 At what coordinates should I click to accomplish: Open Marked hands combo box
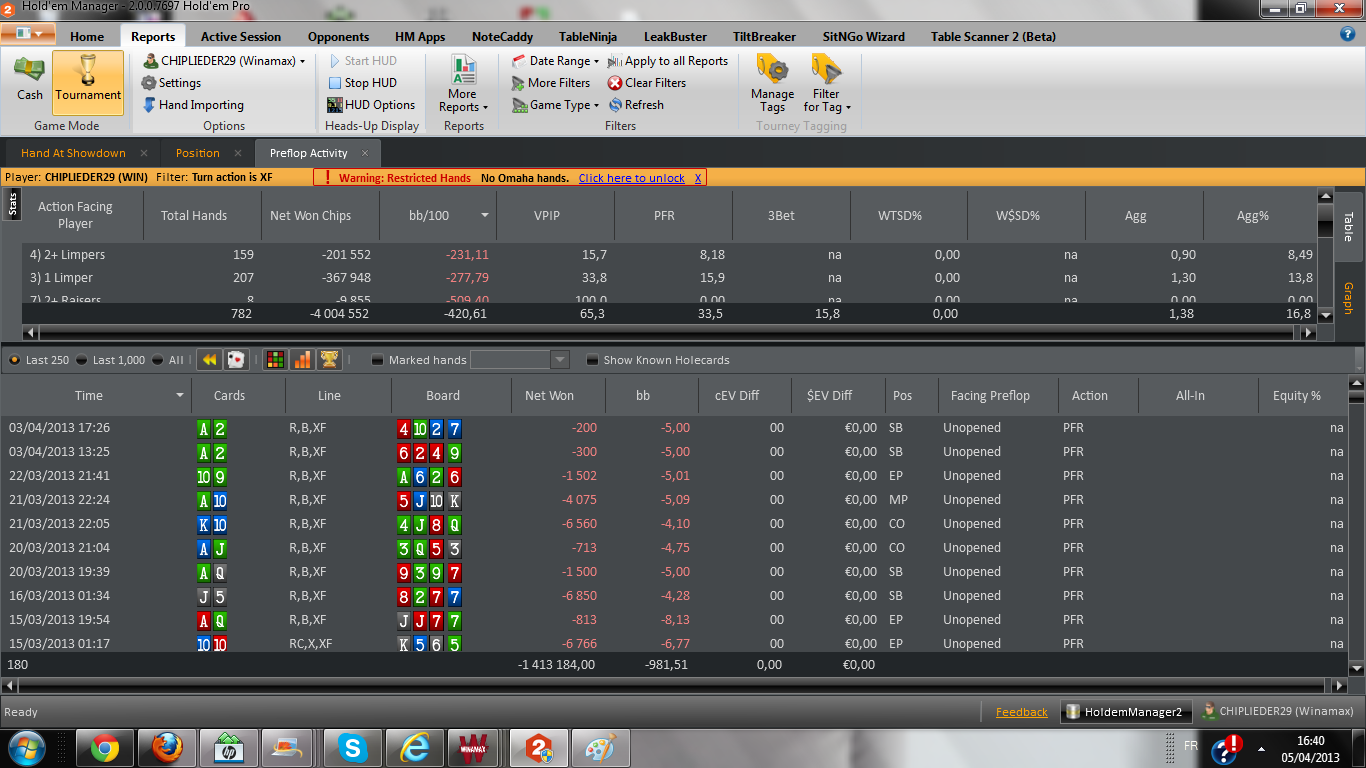point(519,360)
